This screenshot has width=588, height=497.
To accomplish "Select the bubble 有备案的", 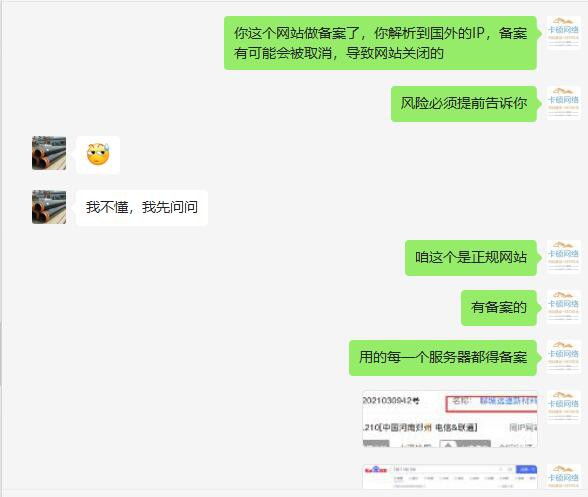I will tap(499, 308).
